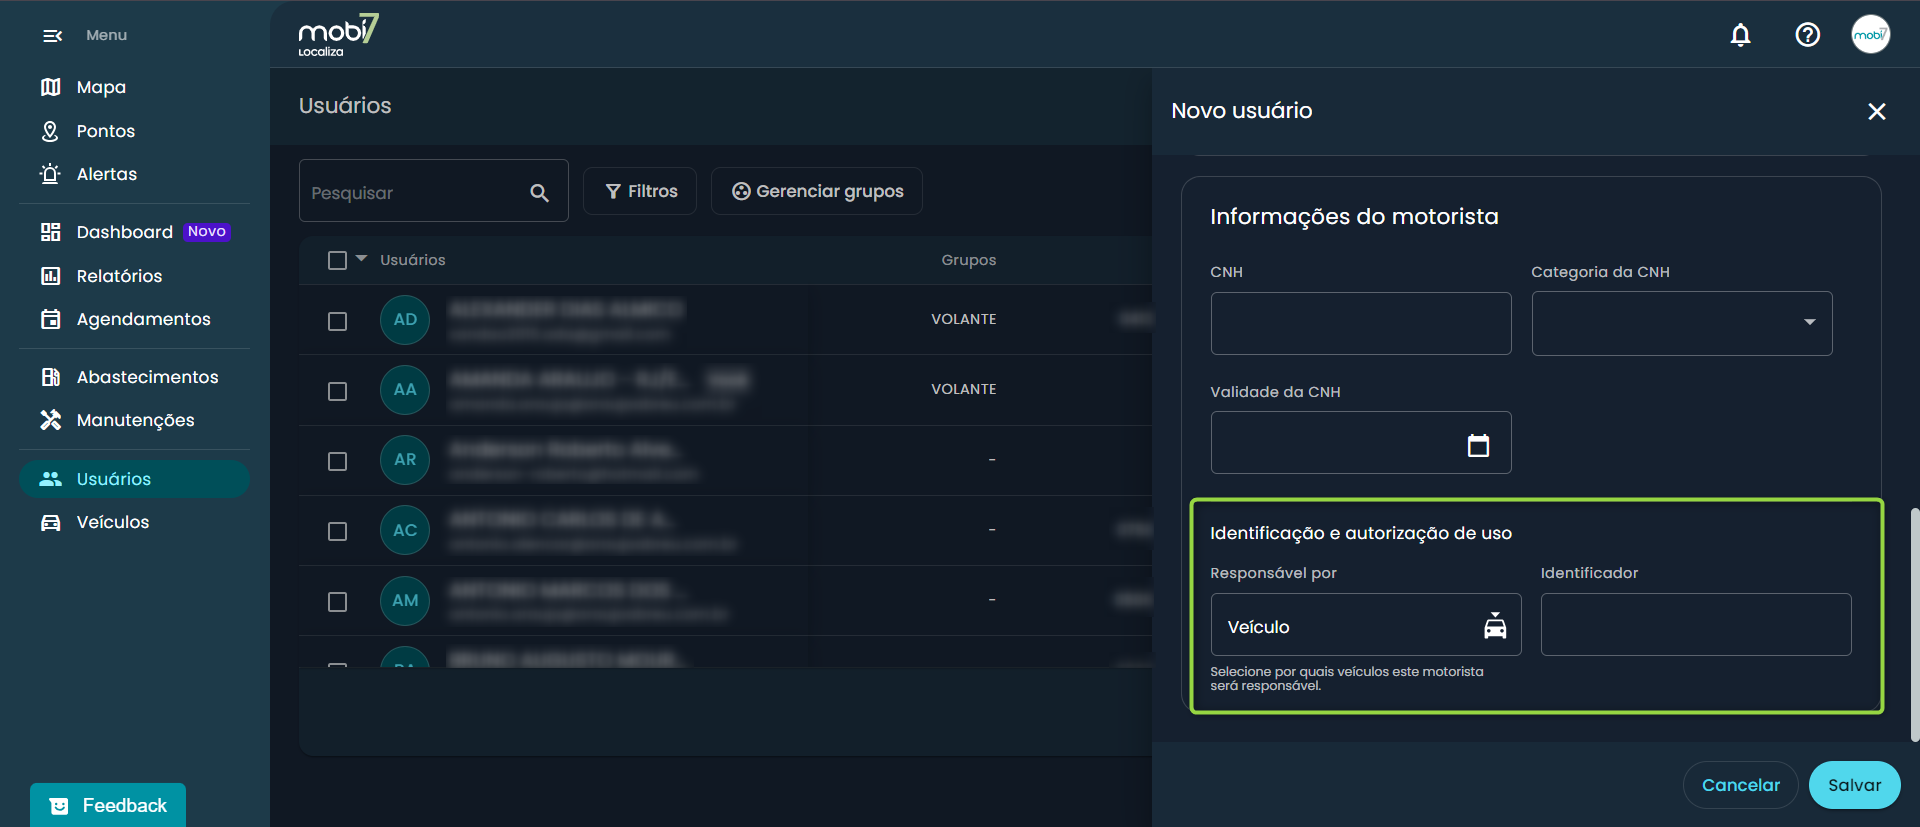
Task: Open the user profile avatar
Action: click(x=1870, y=34)
